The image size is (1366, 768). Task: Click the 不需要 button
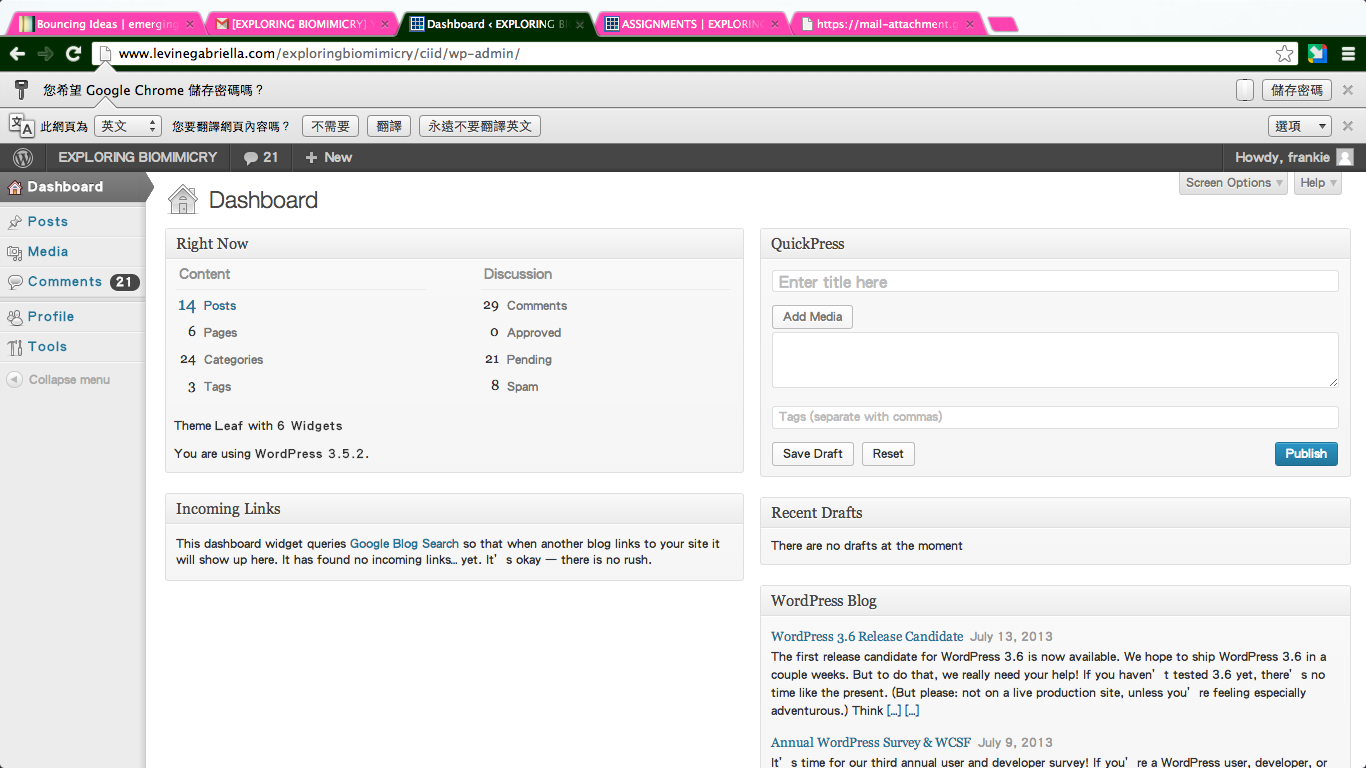click(x=330, y=126)
